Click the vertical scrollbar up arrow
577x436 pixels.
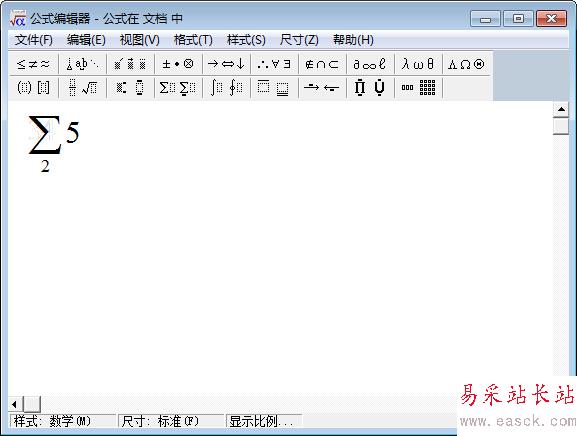coord(561,110)
